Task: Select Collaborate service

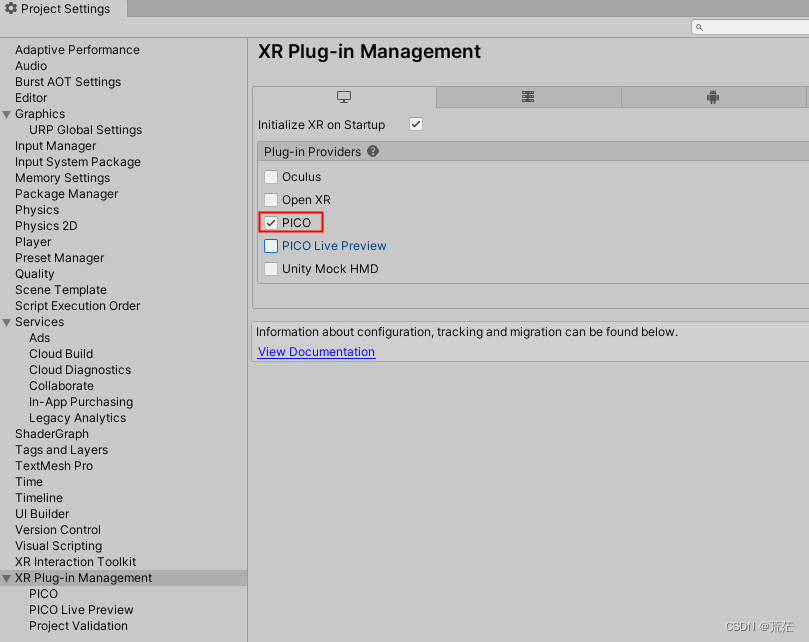Action: pyautogui.click(x=61, y=386)
